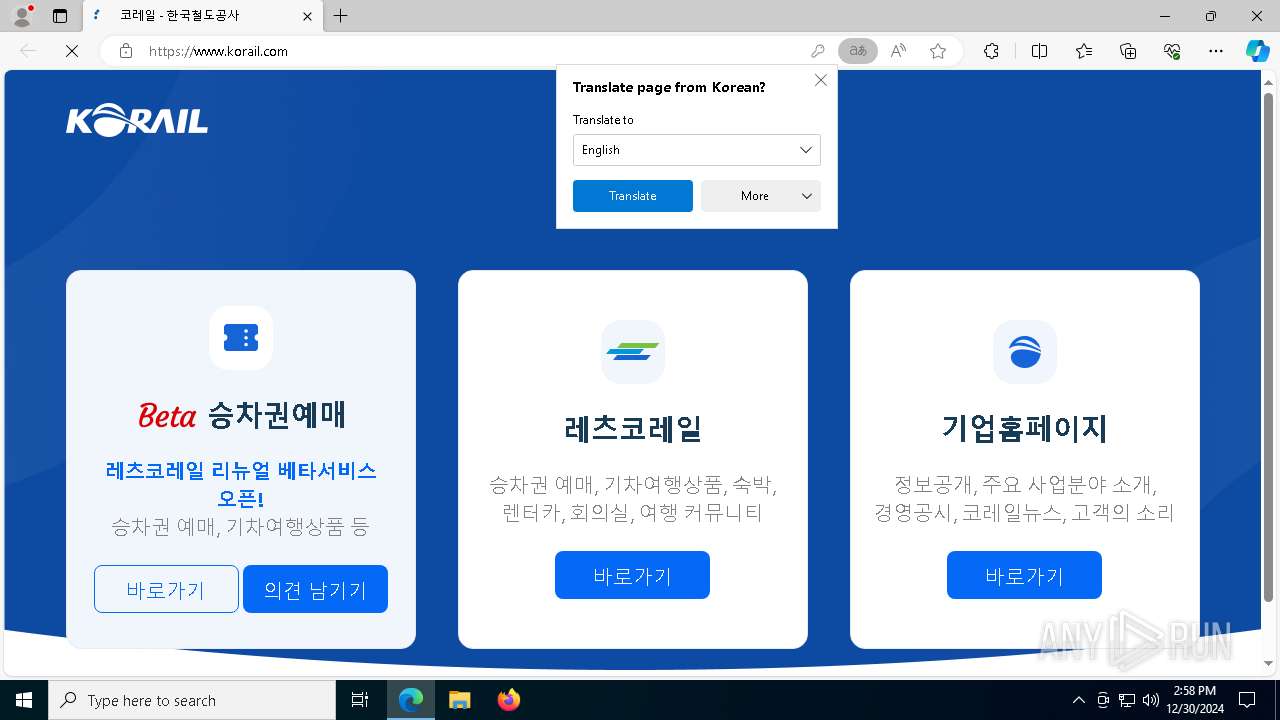Expand the Translate to English dropdown
This screenshot has width=1280, height=720.
[x=697, y=150]
